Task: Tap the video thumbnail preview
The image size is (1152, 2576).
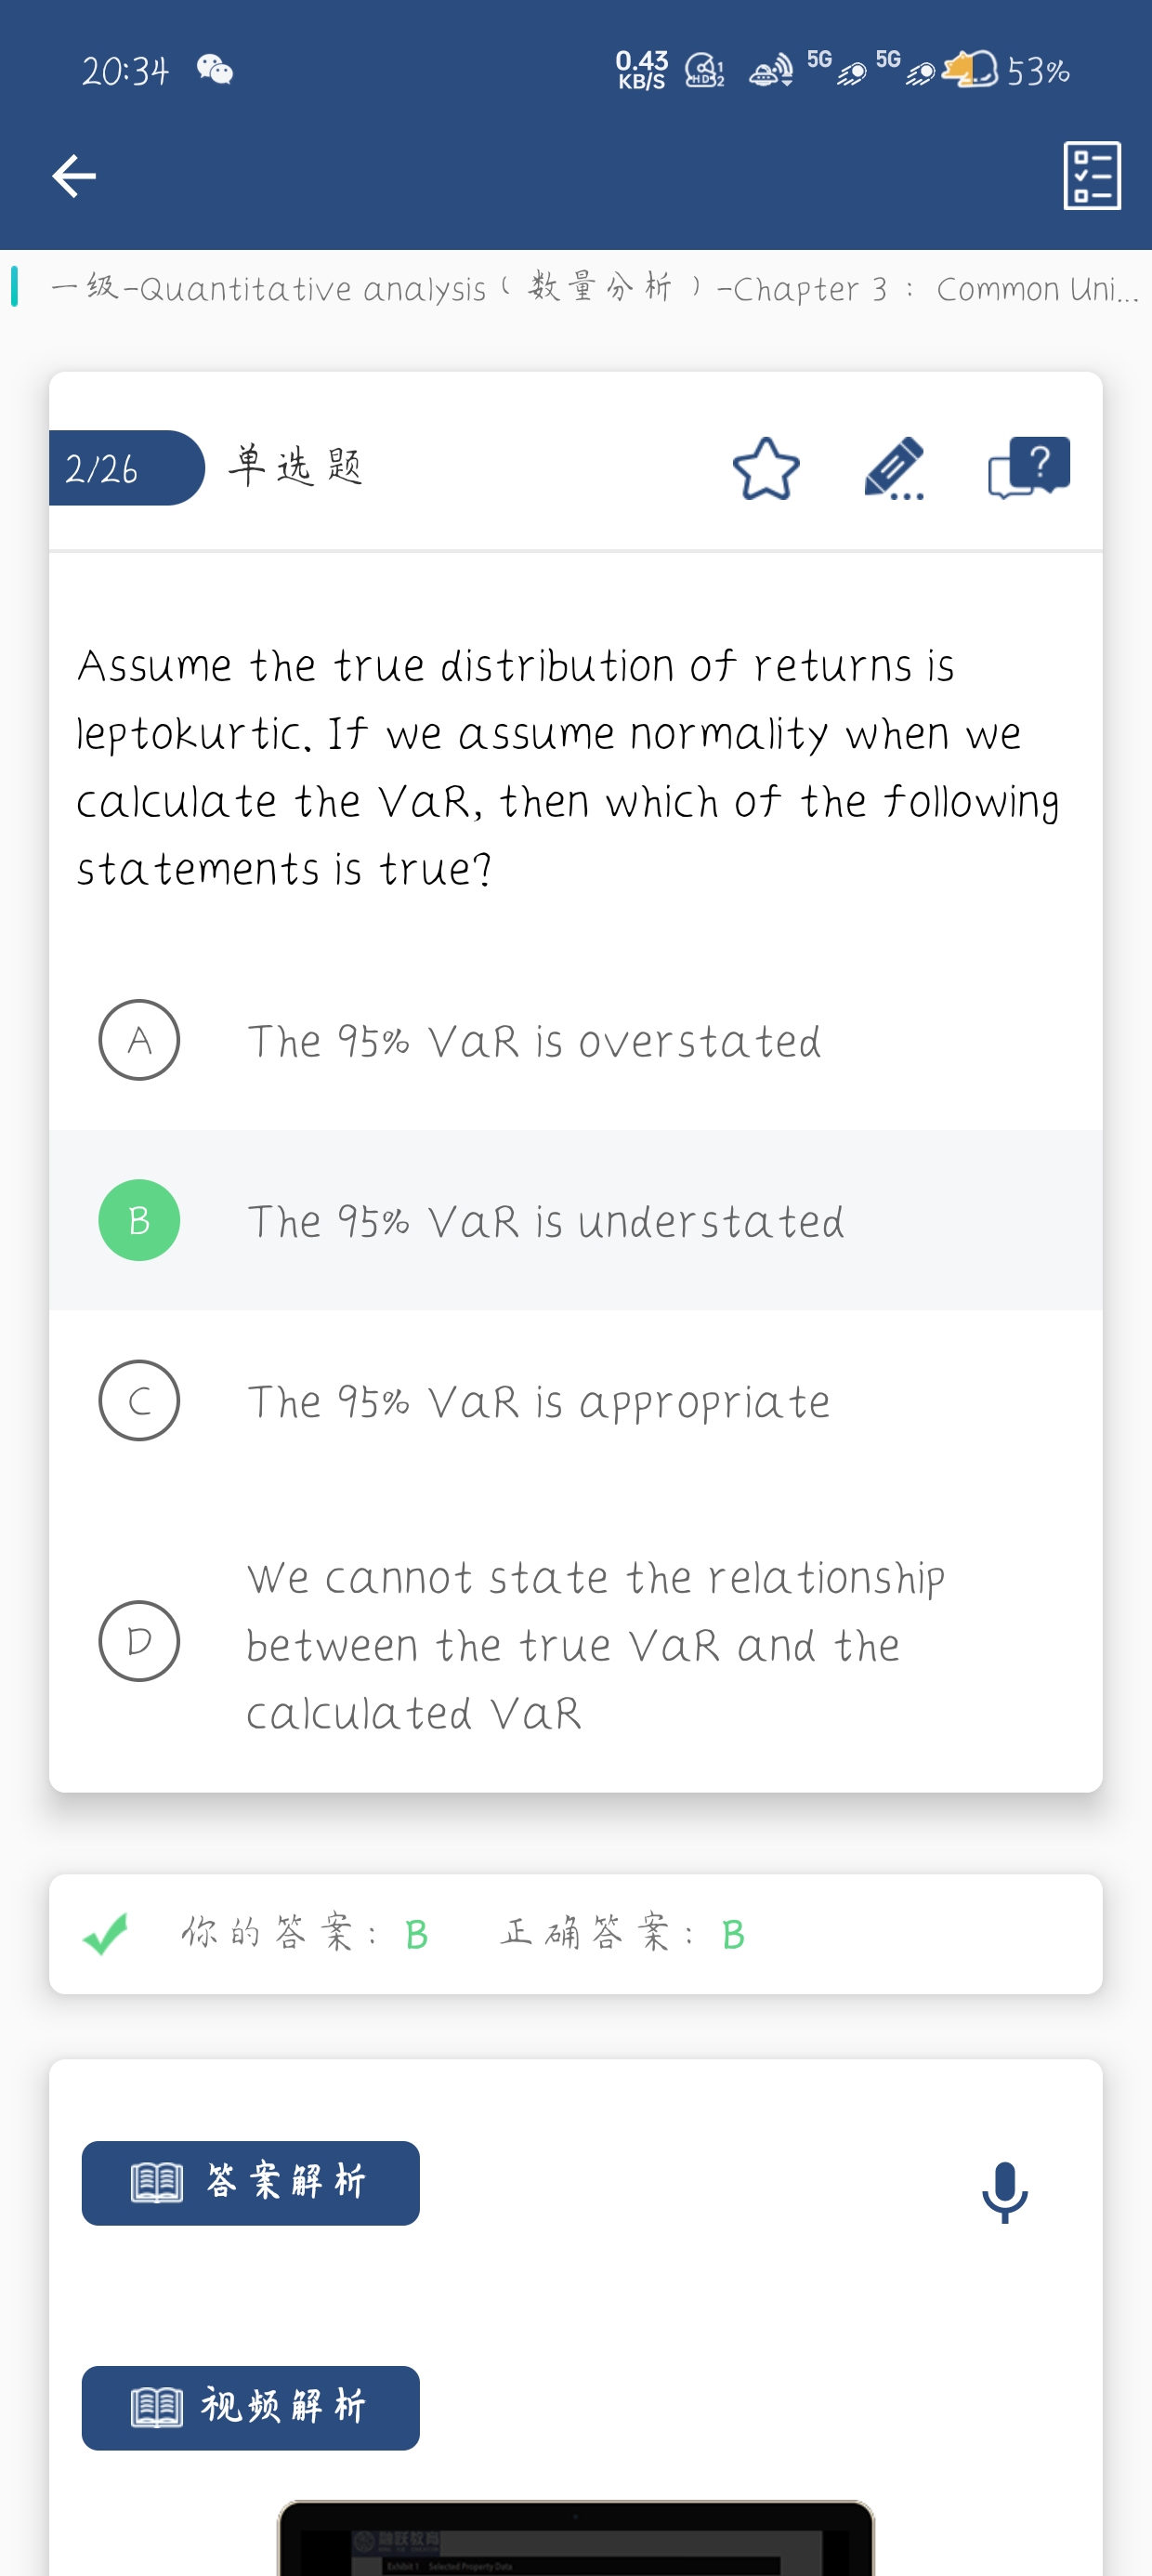Action: [576, 2538]
